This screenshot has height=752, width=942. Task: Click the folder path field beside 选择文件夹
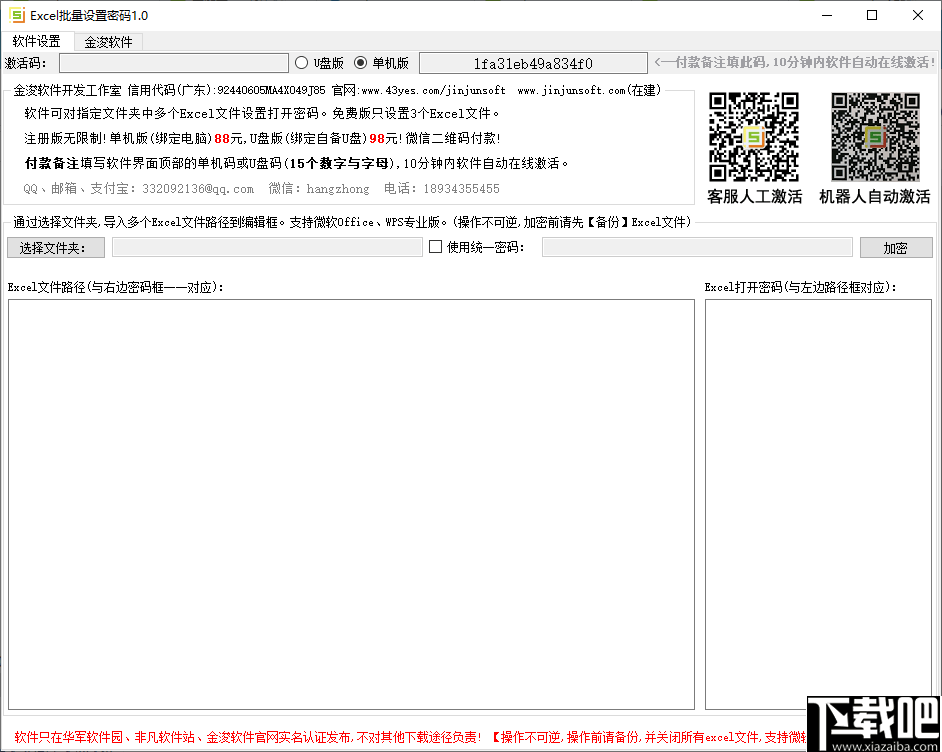267,247
